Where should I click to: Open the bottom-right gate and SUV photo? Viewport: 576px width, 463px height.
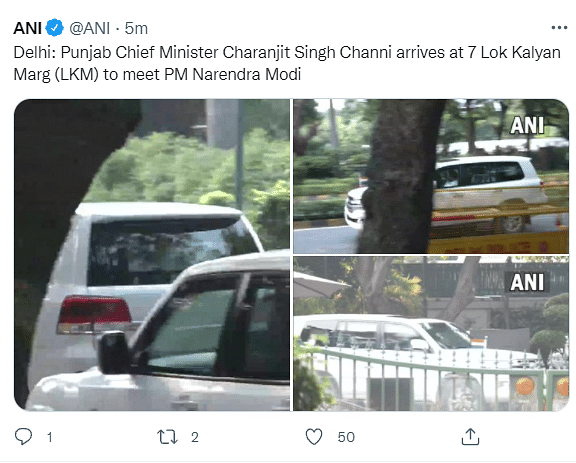[x=431, y=334]
